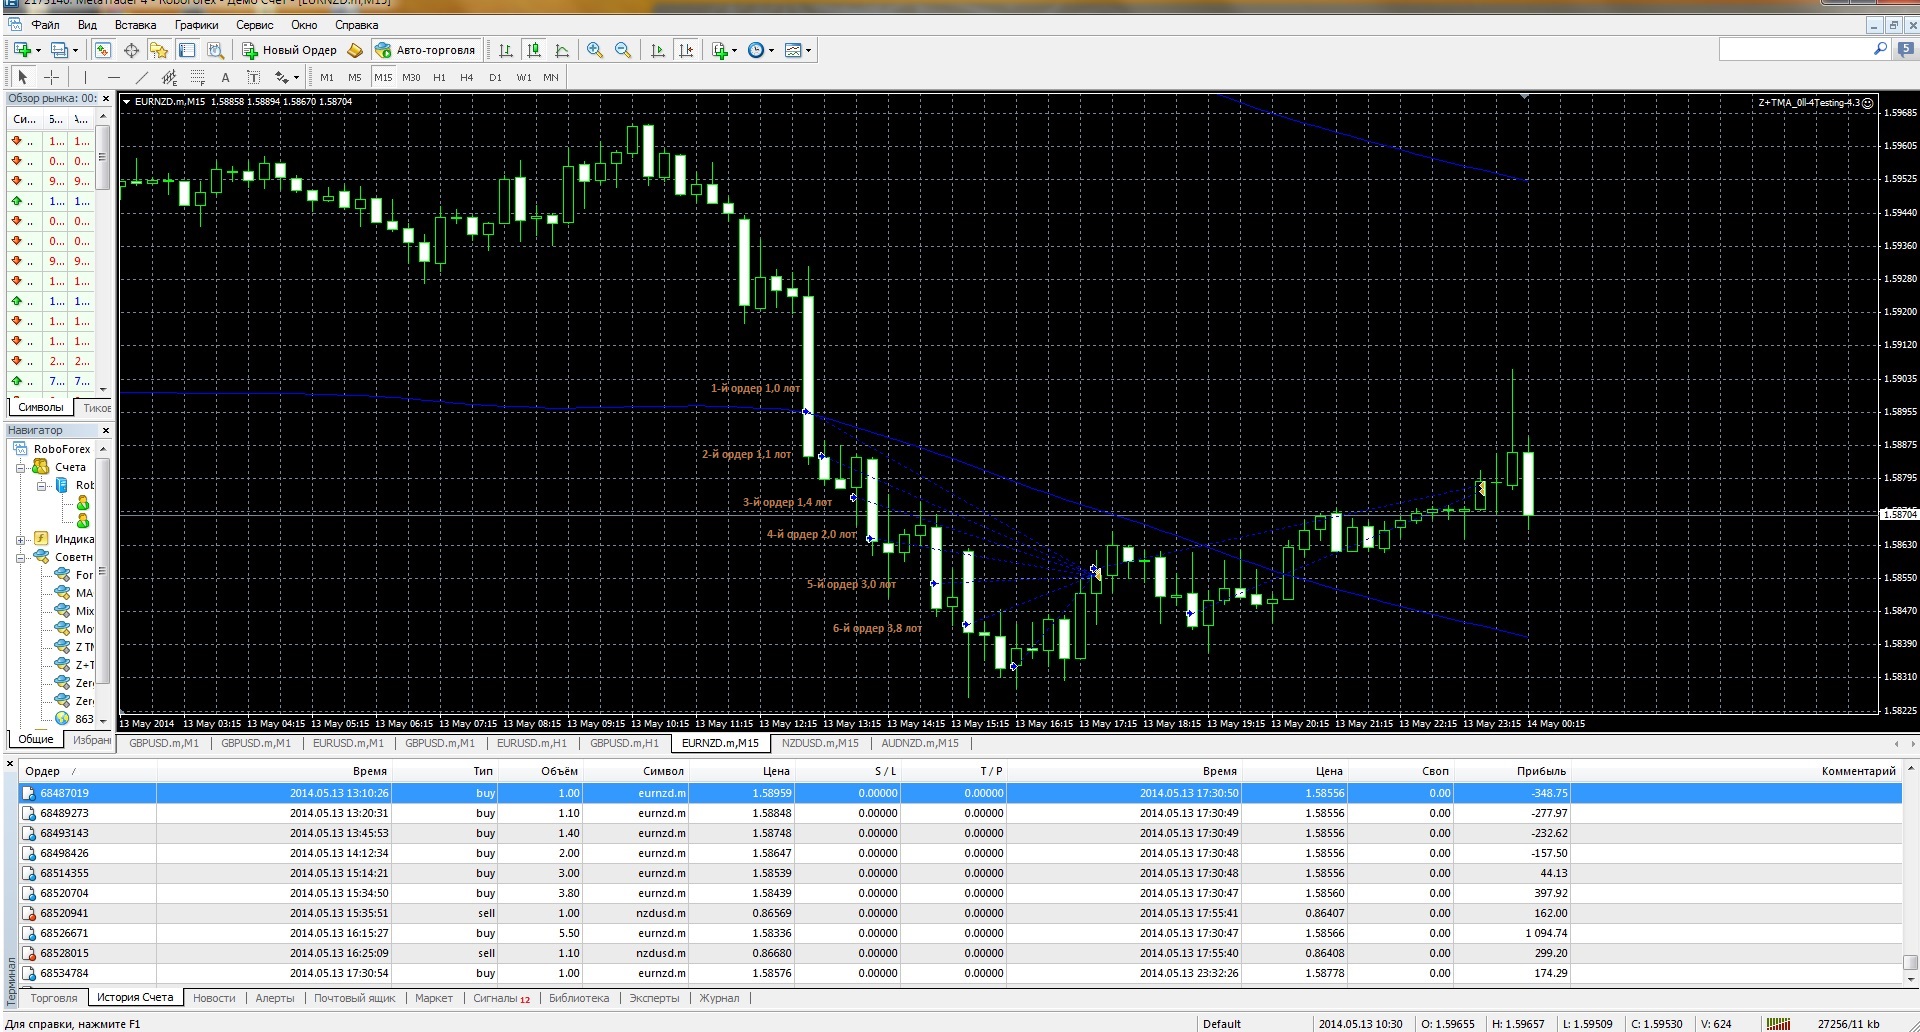
Task: Open the Файл menu
Action: click(x=45, y=25)
